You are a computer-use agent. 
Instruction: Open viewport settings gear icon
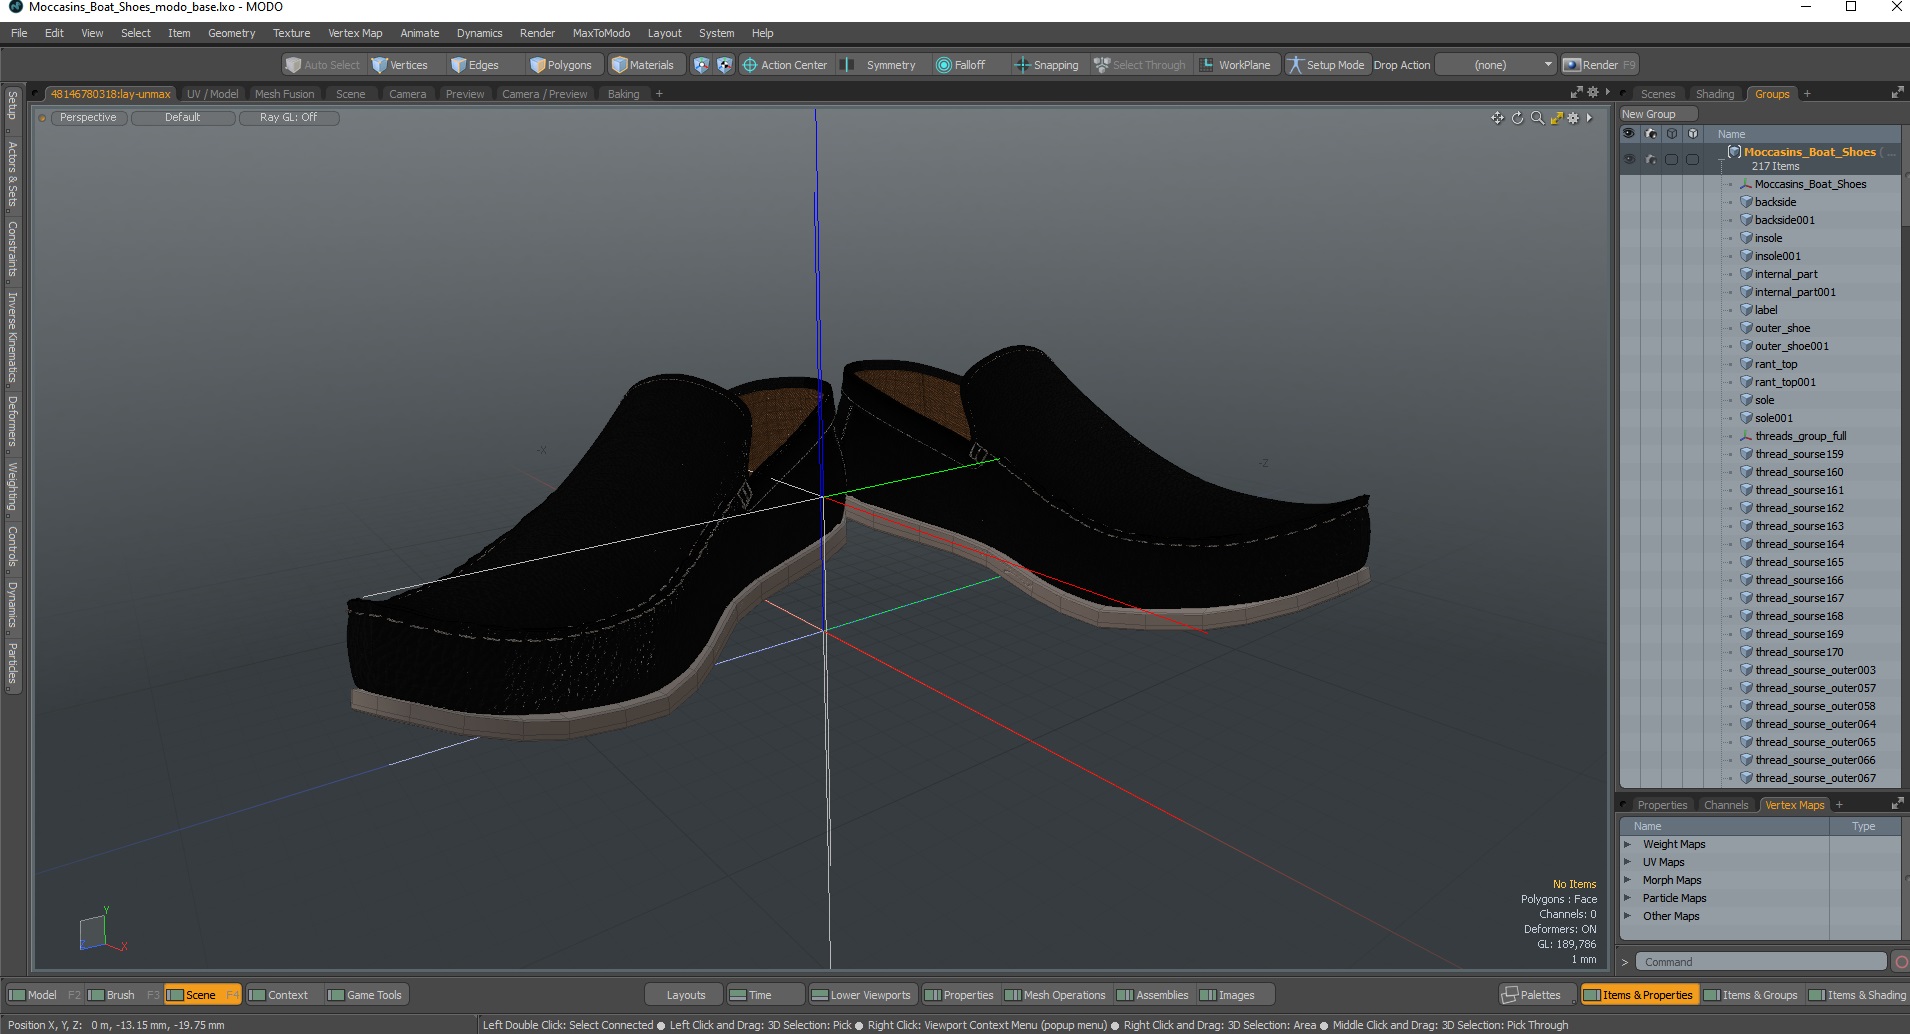[1573, 118]
